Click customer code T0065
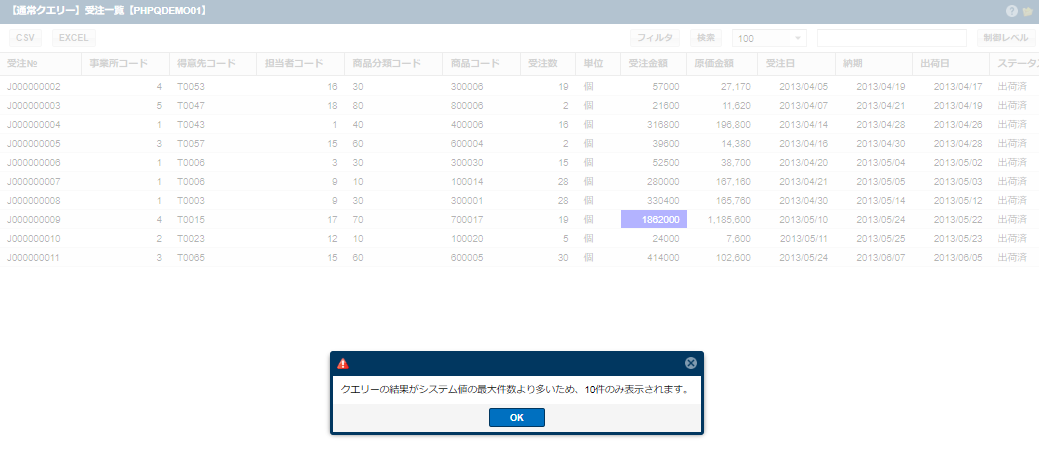 (x=191, y=258)
